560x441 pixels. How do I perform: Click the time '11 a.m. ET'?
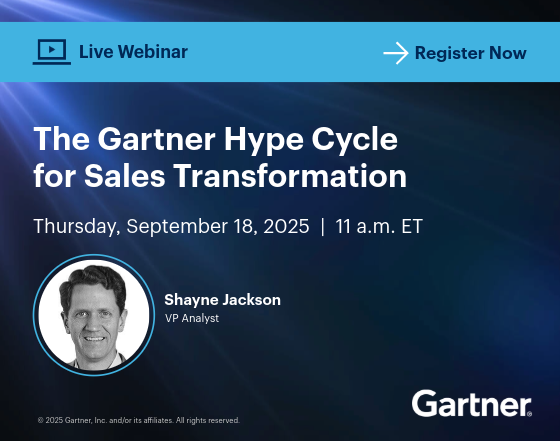click(379, 226)
